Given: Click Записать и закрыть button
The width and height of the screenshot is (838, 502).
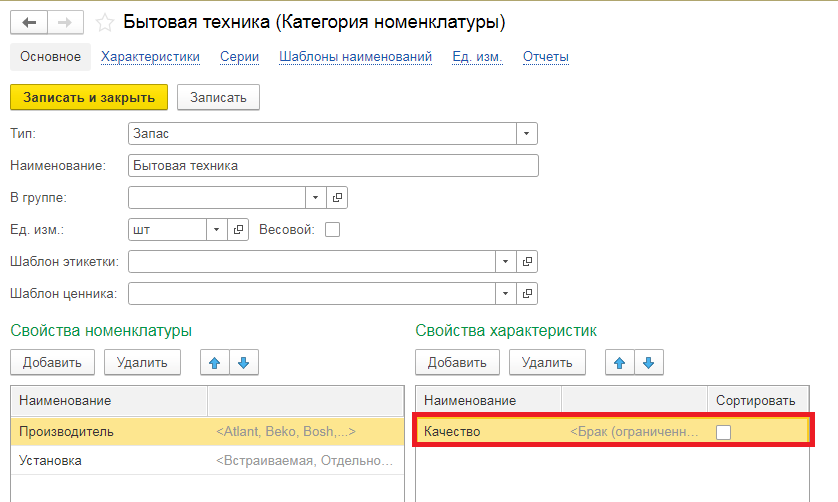Looking at the screenshot, I should [x=89, y=97].
